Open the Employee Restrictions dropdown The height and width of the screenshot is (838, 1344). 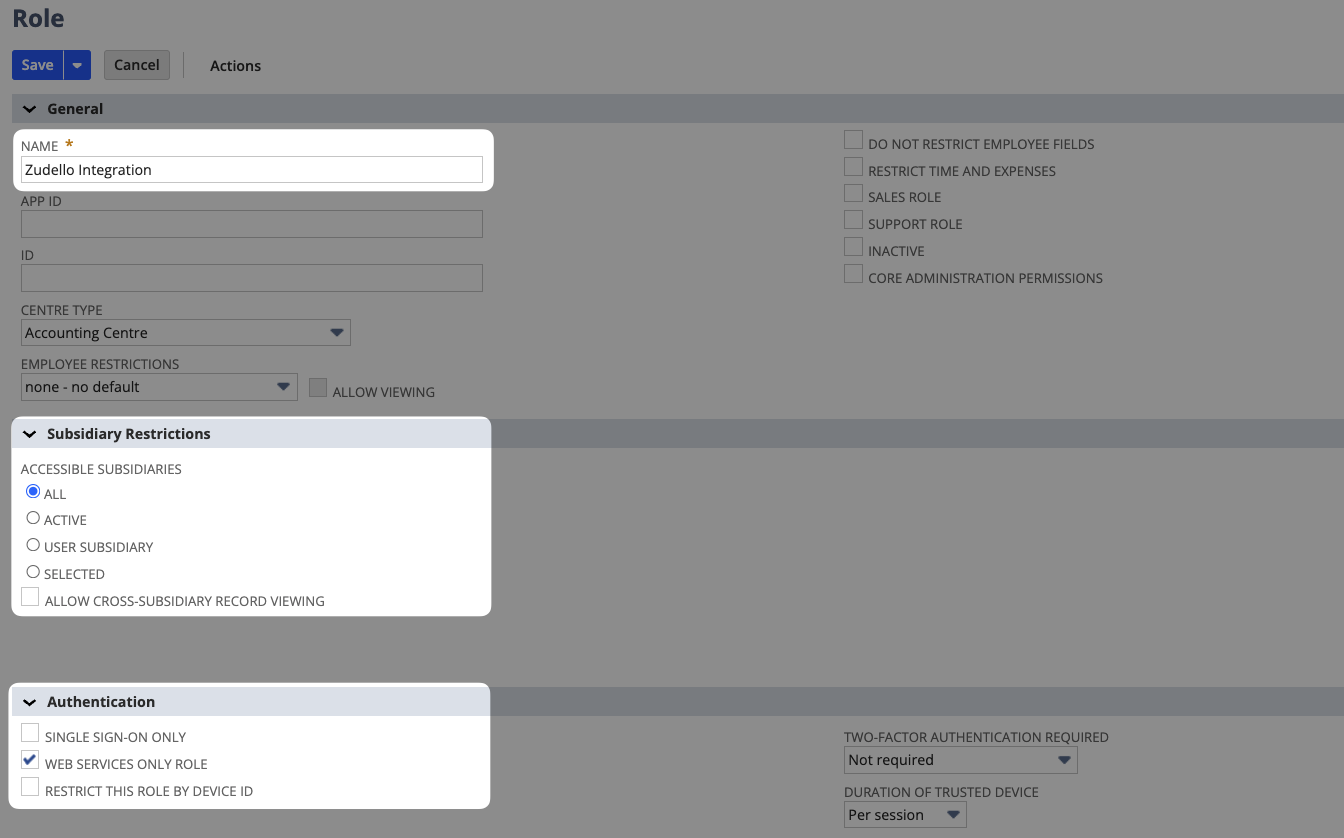click(159, 387)
